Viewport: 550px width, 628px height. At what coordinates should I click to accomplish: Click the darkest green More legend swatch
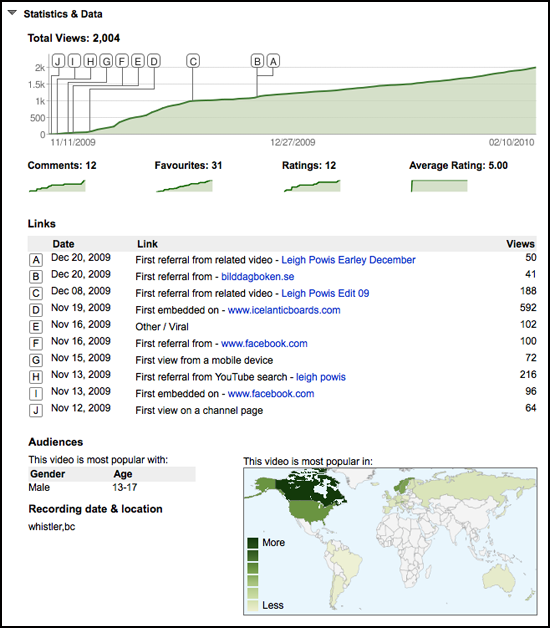pos(253,543)
